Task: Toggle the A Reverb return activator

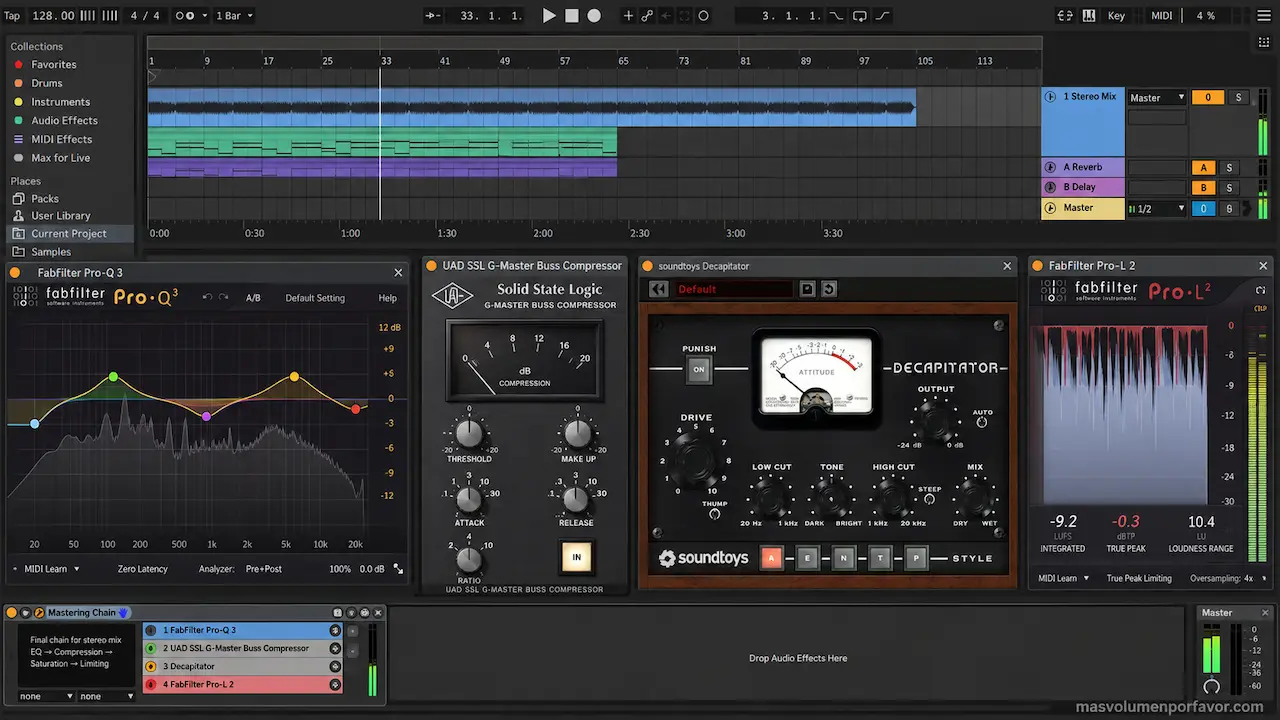Action: click(1203, 167)
